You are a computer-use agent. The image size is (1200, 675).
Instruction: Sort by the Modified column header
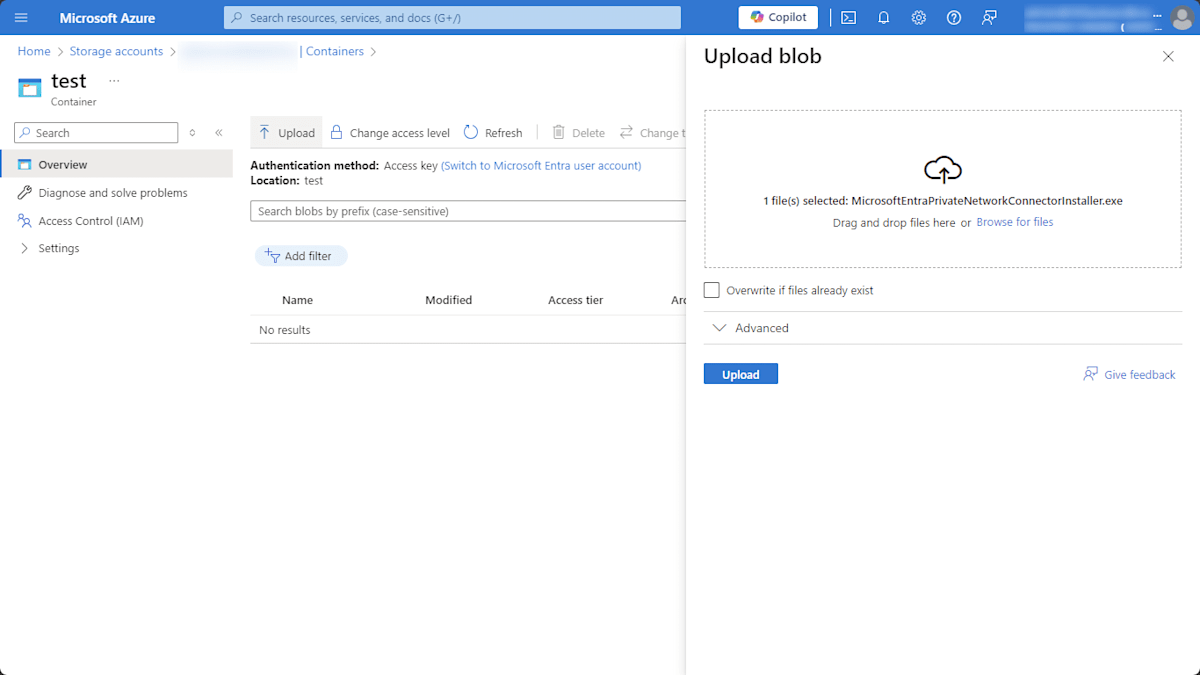tap(448, 300)
